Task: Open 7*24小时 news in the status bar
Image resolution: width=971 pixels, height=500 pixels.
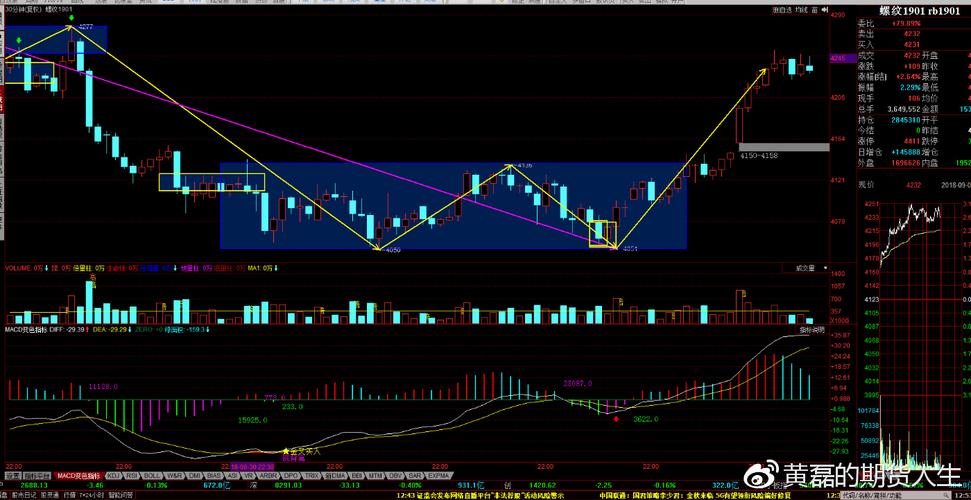Action: tap(93, 495)
